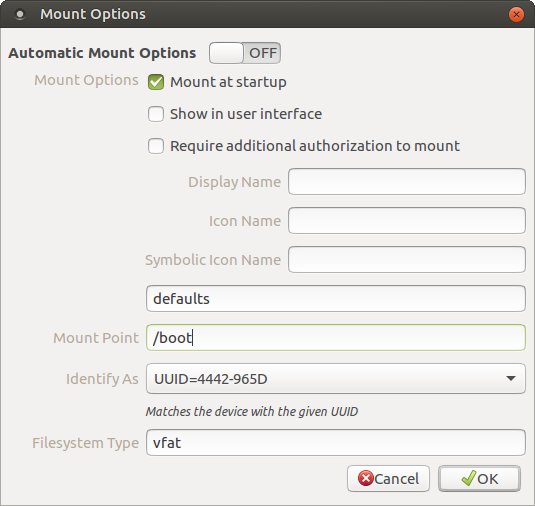Check Require additional authorization to mount

click(156, 146)
